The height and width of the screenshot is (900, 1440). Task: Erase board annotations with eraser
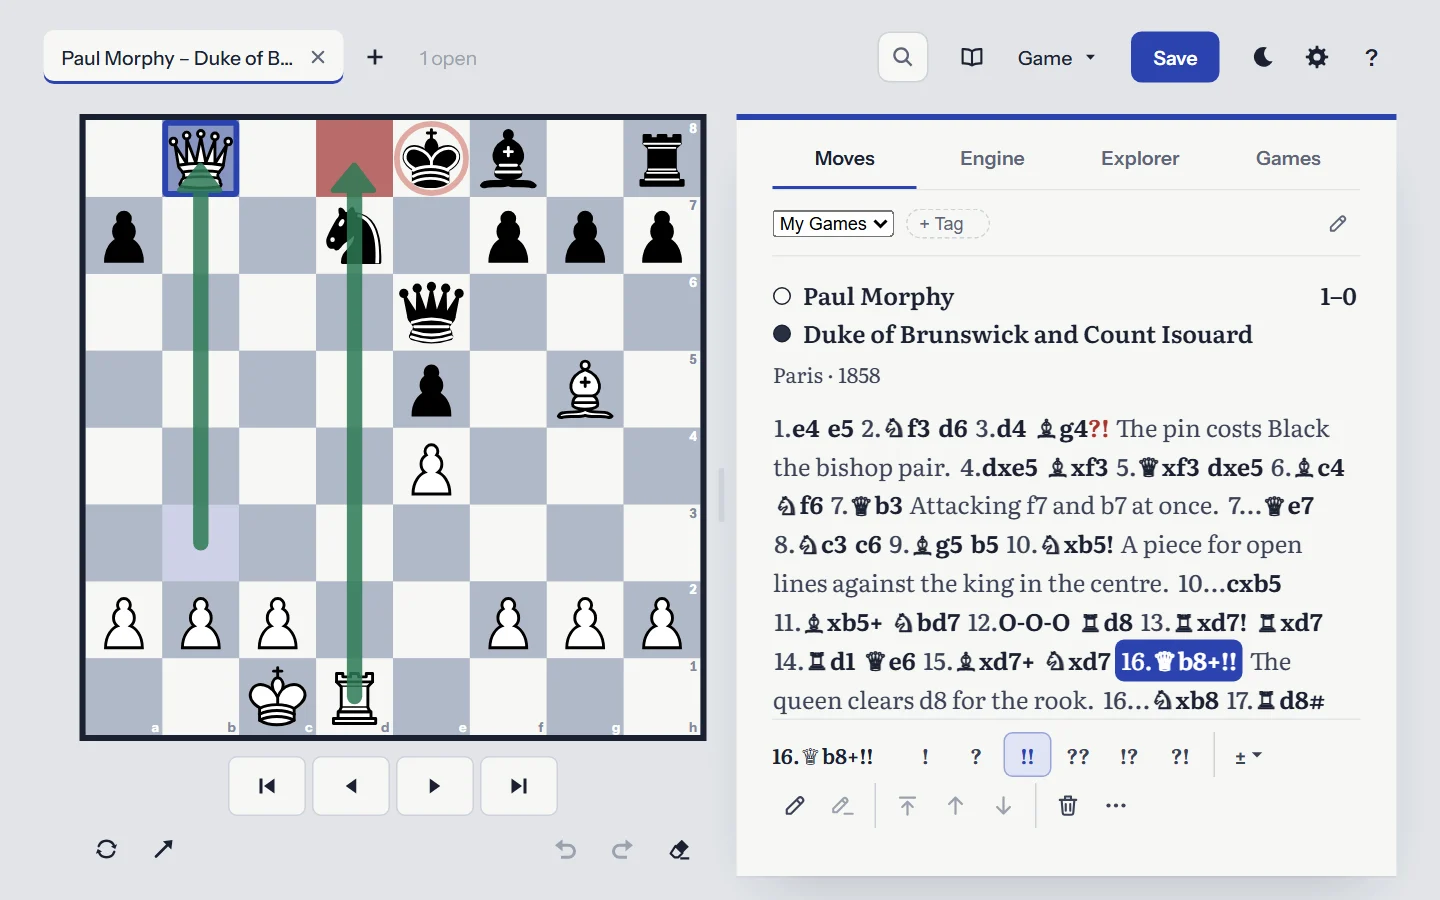tap(679, 850)
